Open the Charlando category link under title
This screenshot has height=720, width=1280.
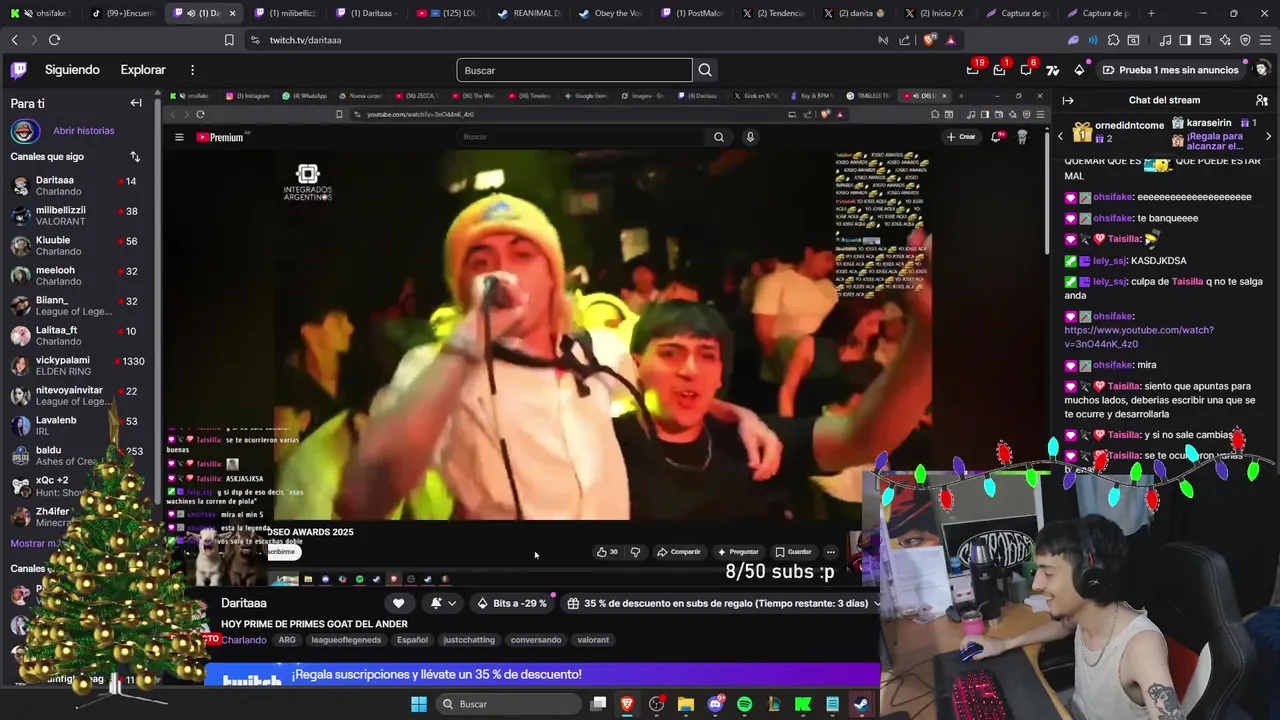click(244, 640)
